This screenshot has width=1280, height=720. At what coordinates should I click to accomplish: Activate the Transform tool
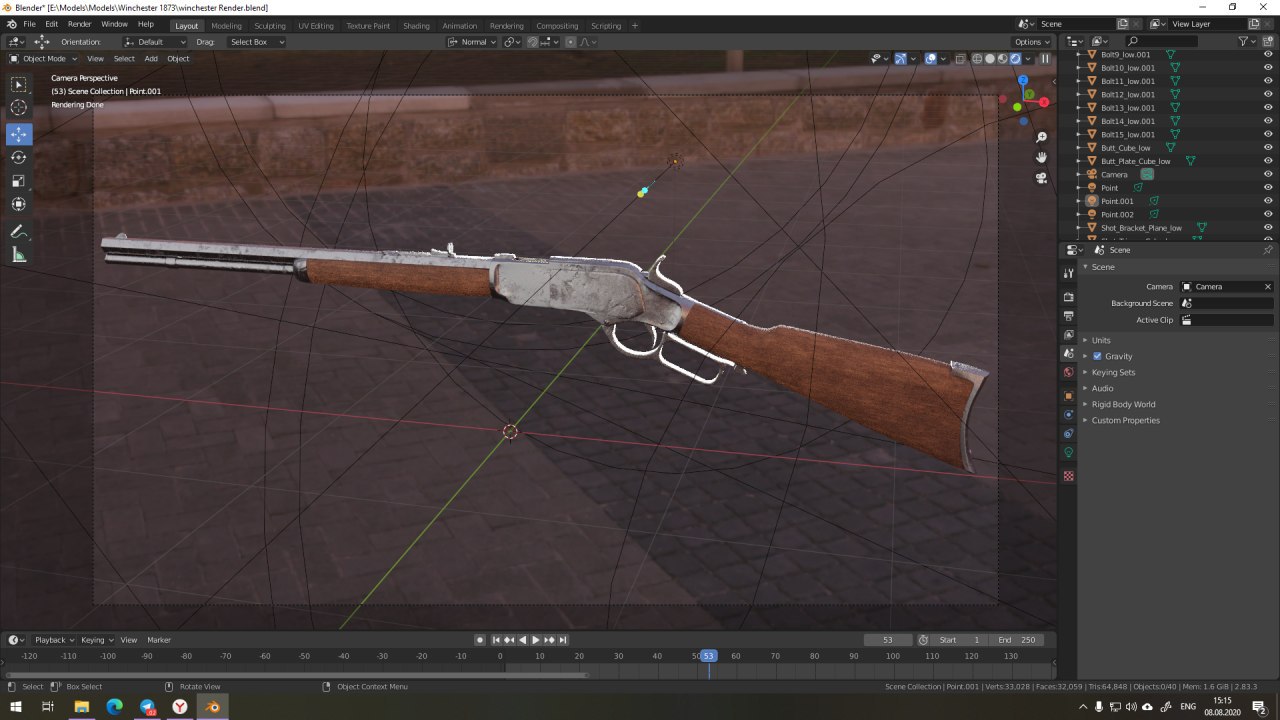point(19,204)
